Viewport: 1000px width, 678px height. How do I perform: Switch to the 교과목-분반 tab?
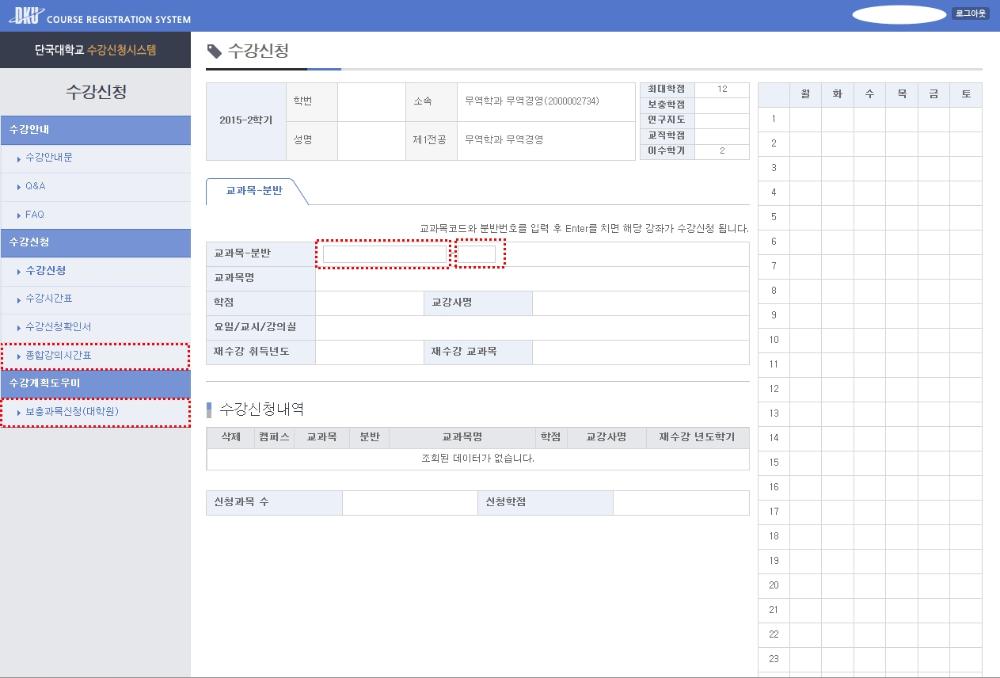click(255, 191)
